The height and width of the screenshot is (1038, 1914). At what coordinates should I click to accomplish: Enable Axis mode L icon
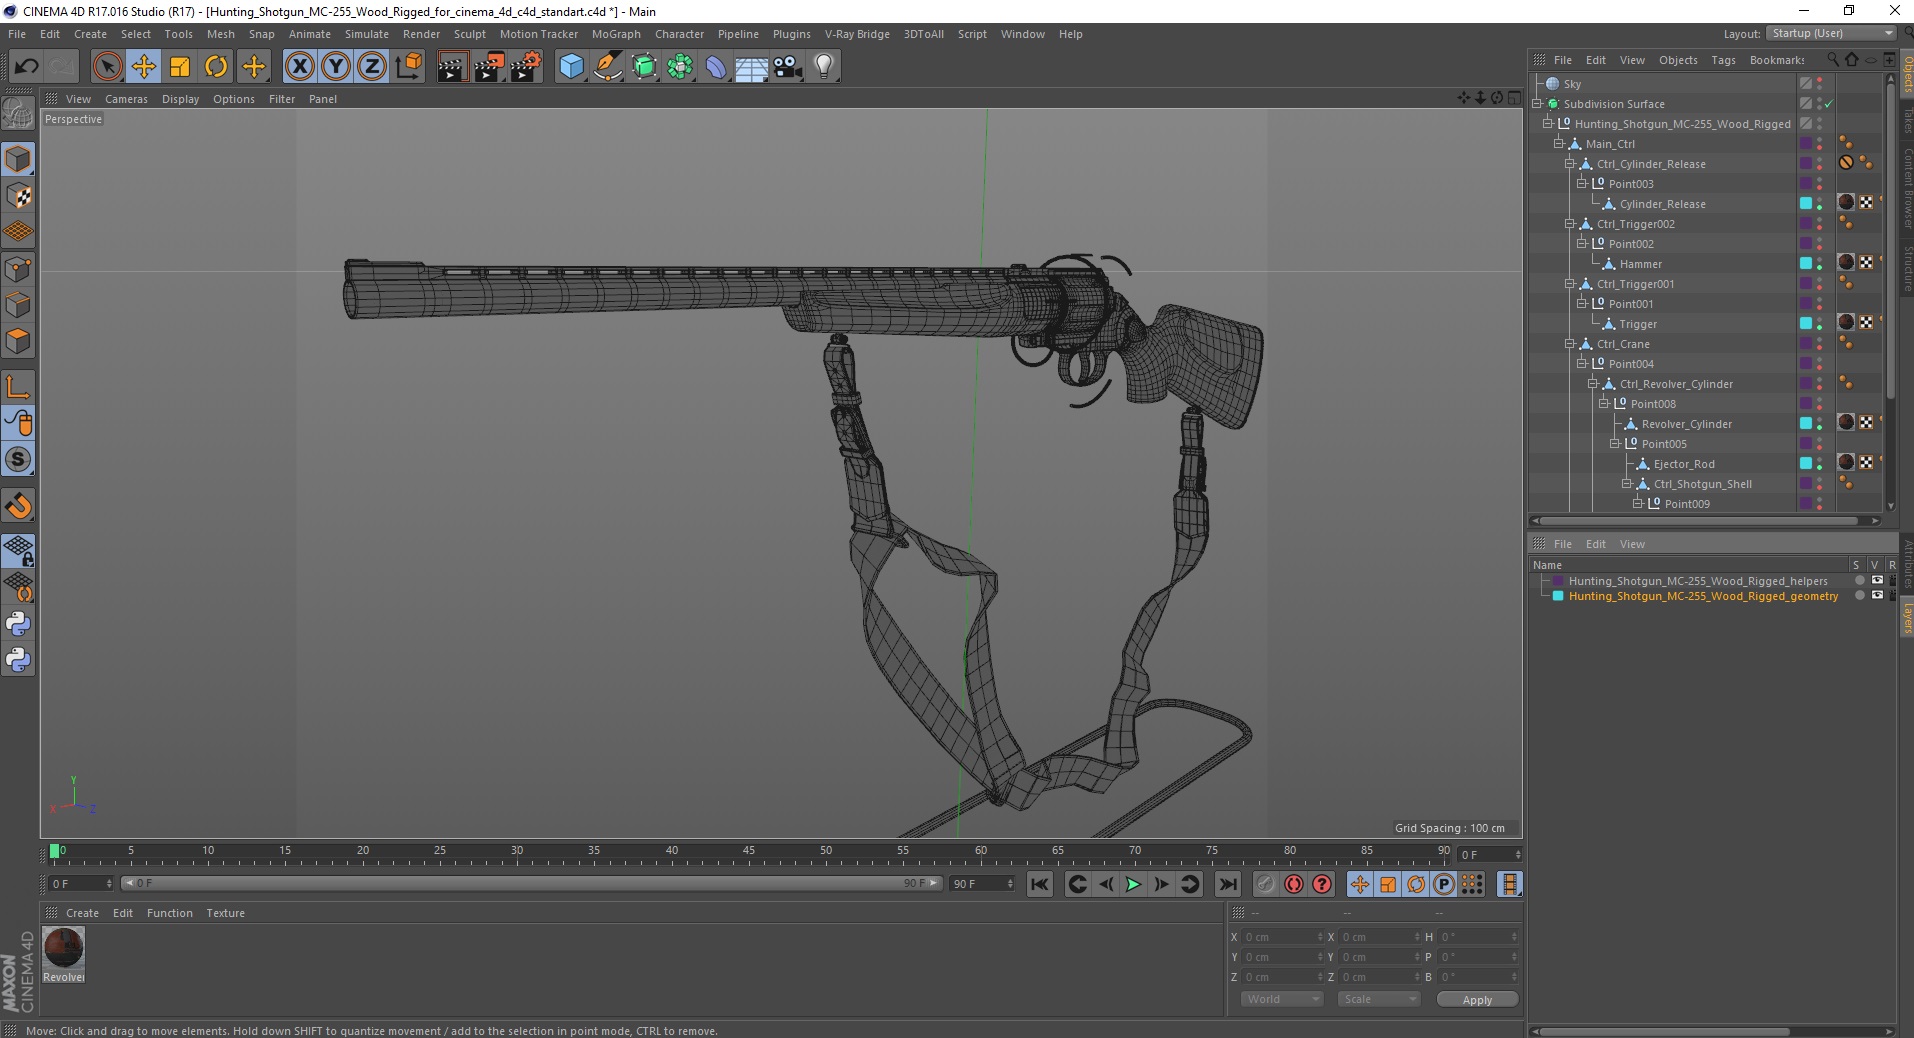tap(18, 386)
